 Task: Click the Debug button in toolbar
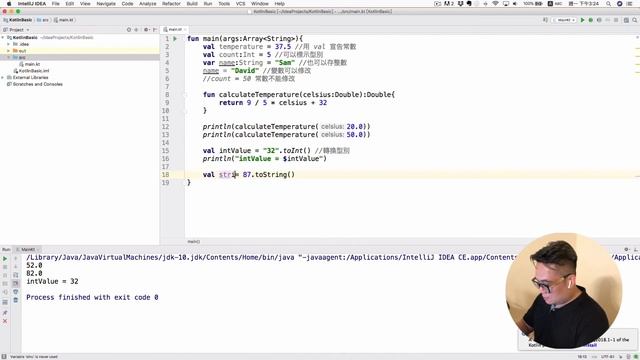click(591, 20)
